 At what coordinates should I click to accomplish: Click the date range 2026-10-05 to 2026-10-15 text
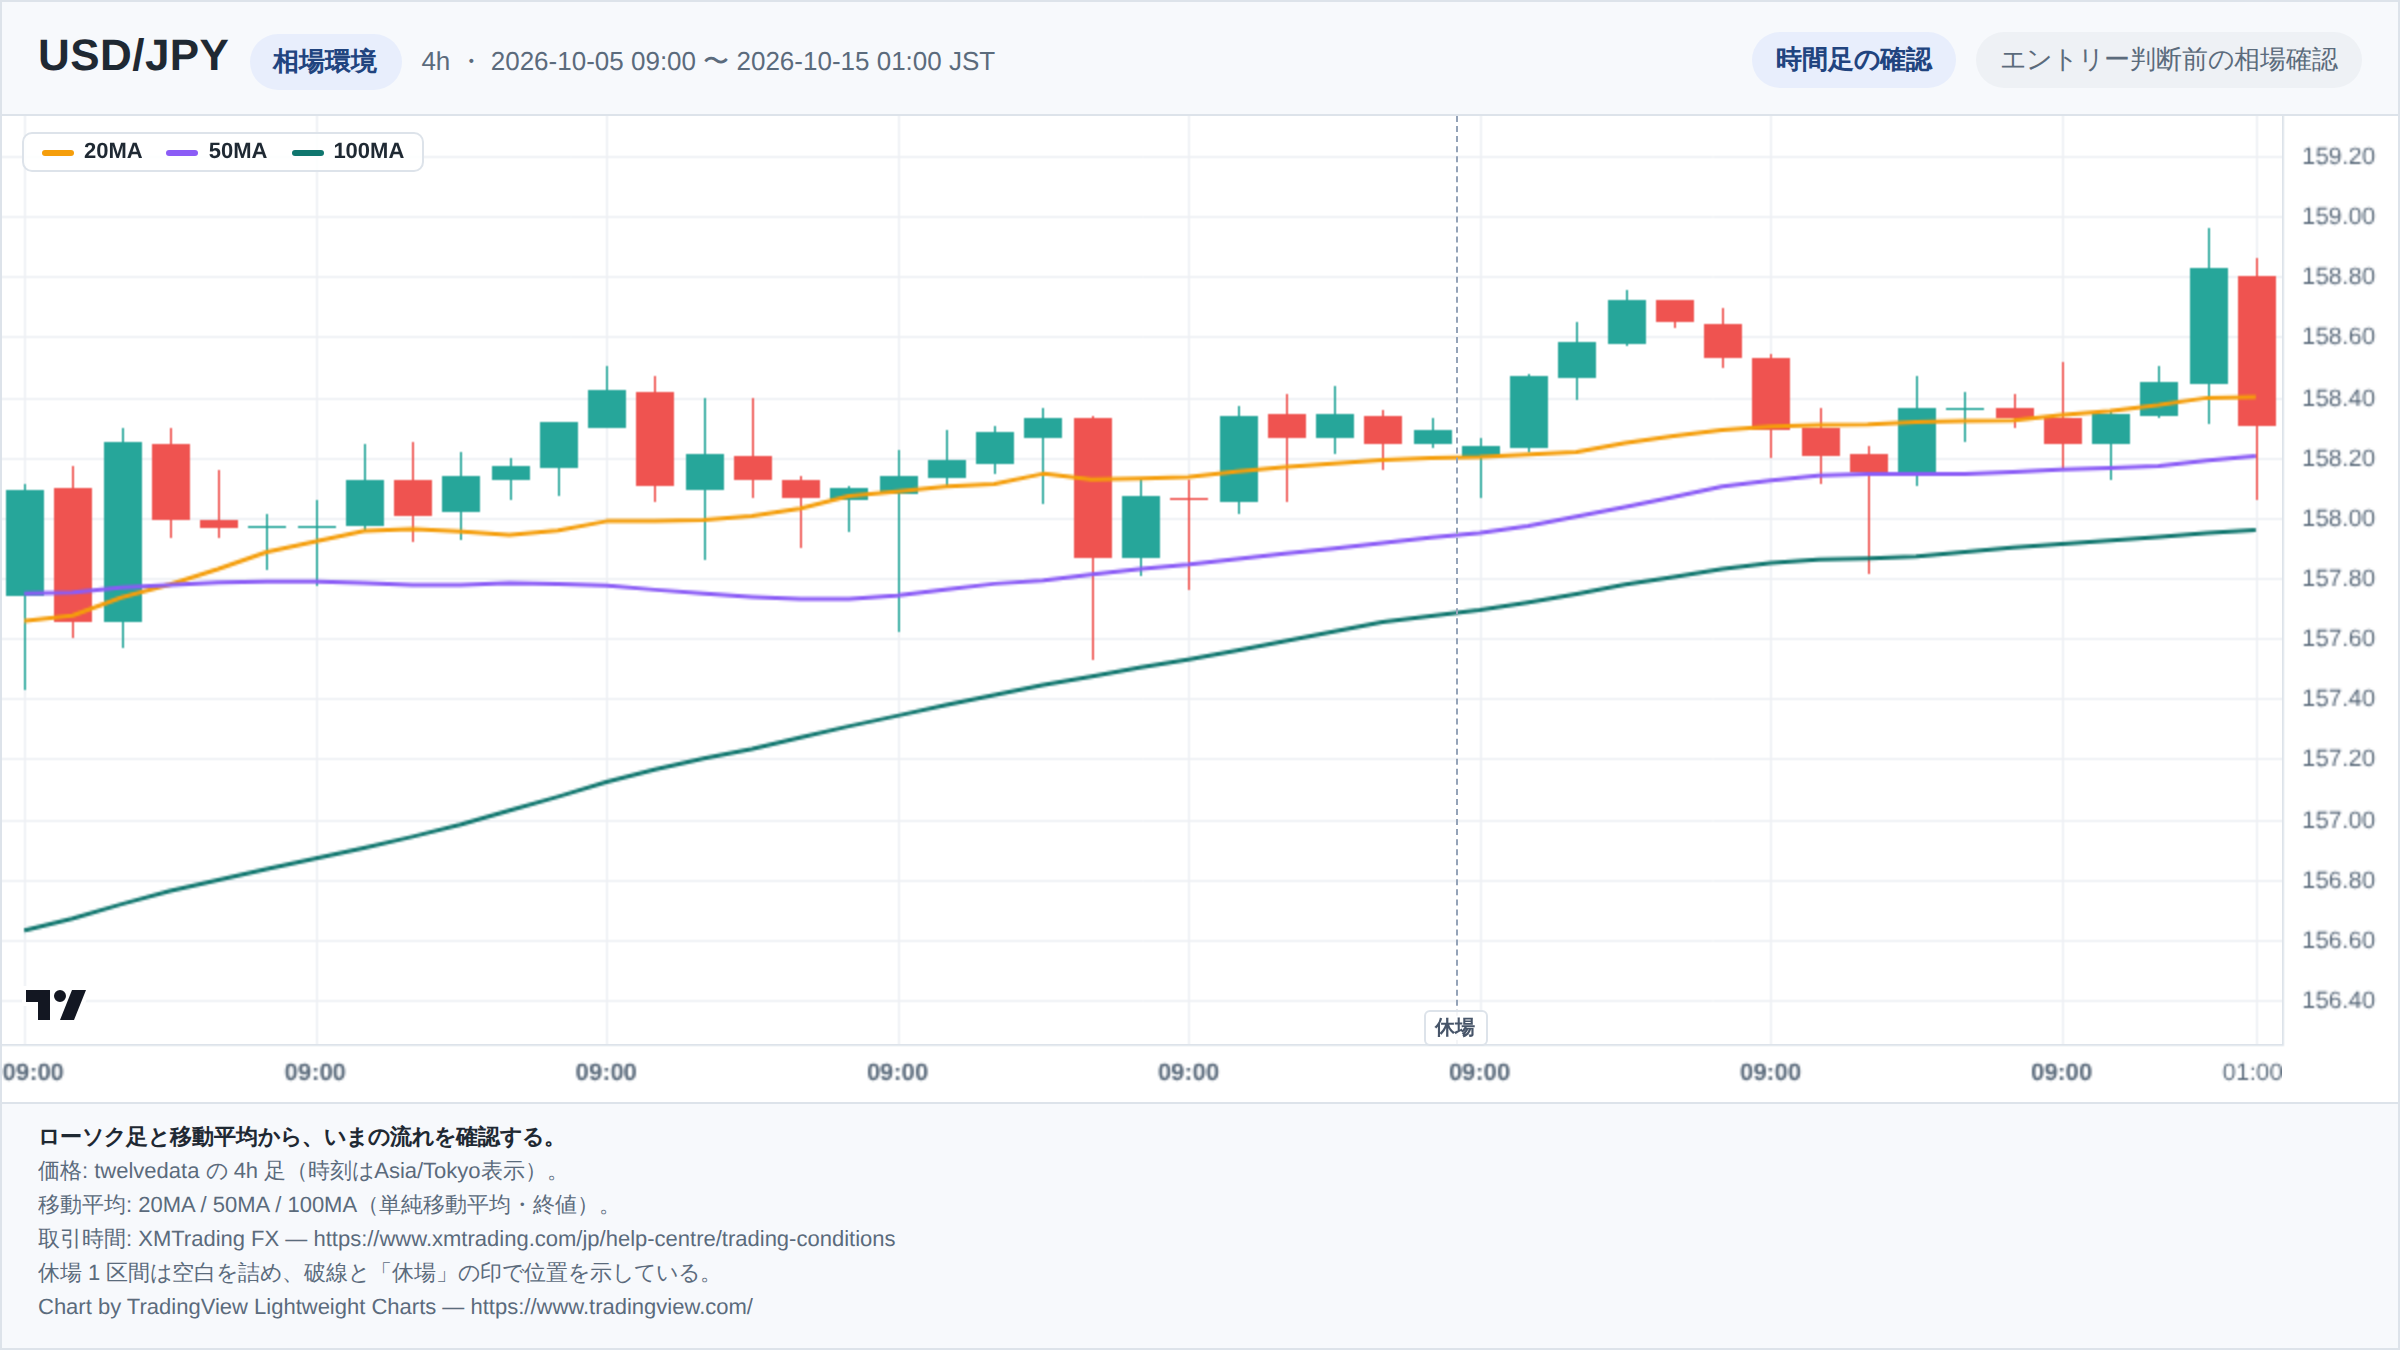pos(743,61)
